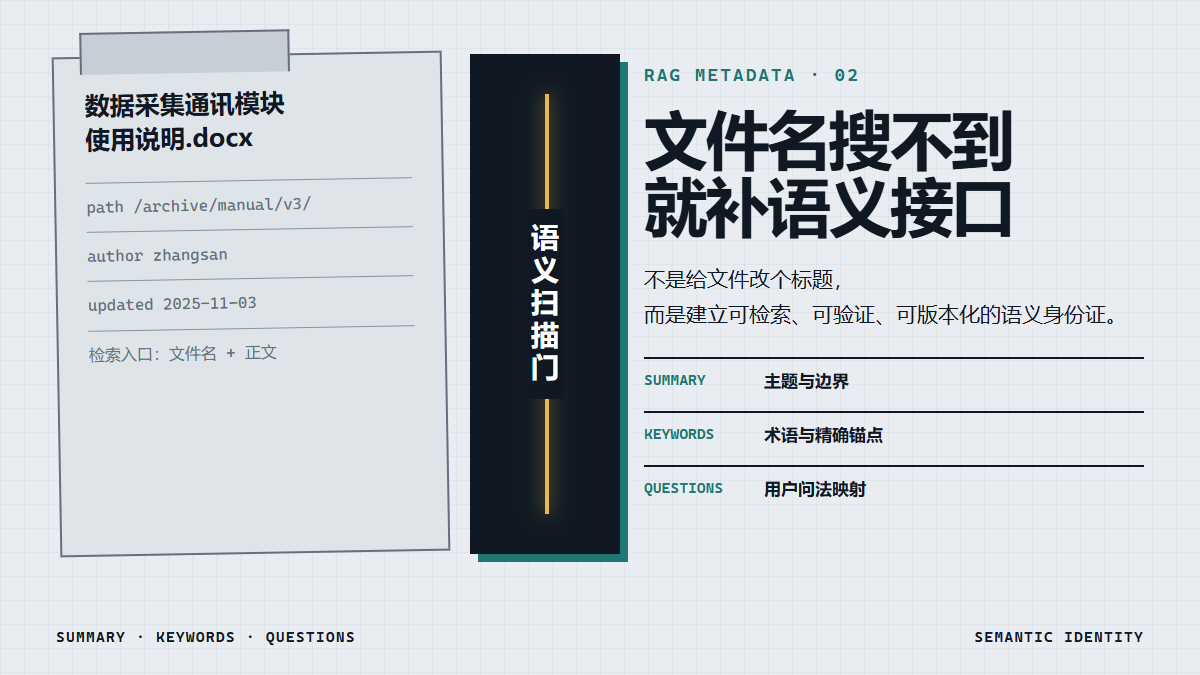Click the headline 文件名搜不到
The image size is (1200, 675).
(x=828, y=141)
